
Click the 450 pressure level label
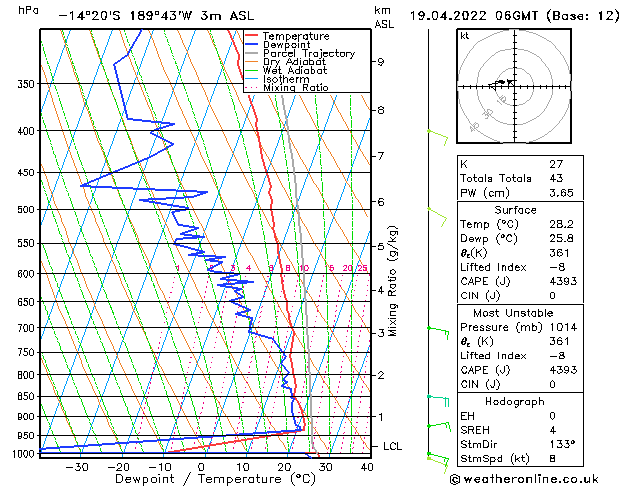click(x=26, y=173)
